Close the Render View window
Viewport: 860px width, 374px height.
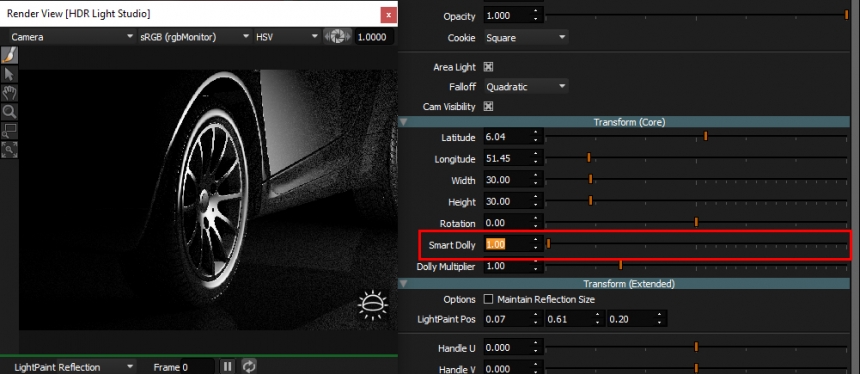388,15
